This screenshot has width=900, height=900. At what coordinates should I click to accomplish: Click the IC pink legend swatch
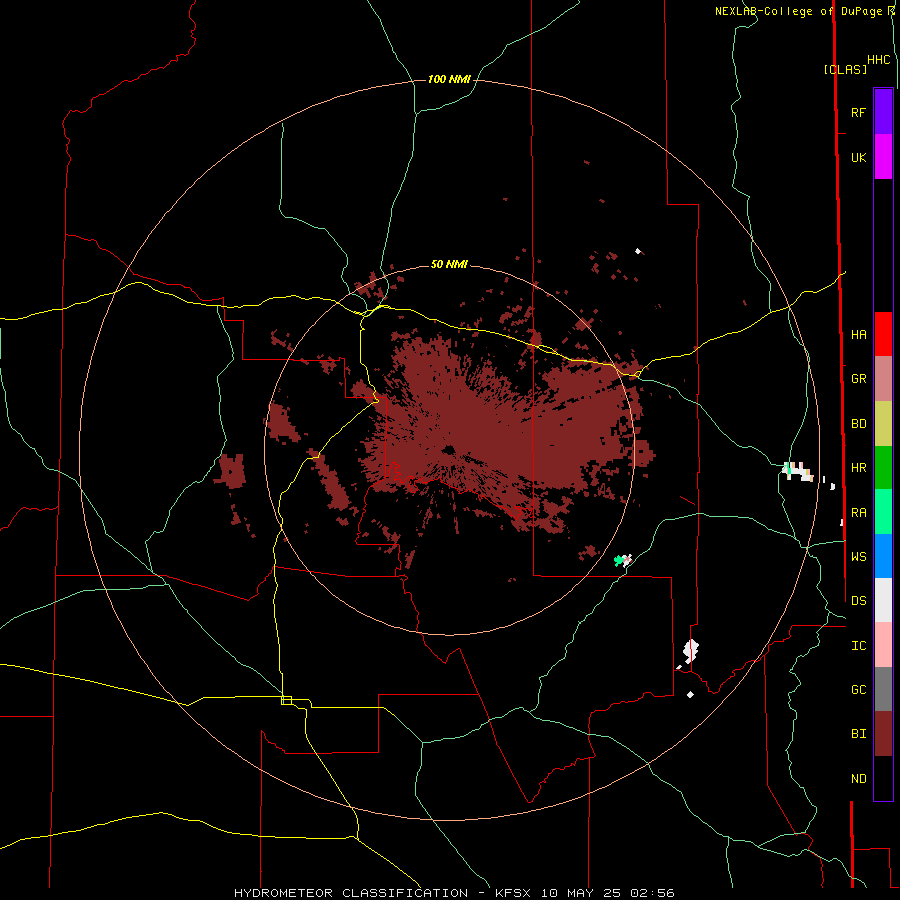click(x=883, y=645)
